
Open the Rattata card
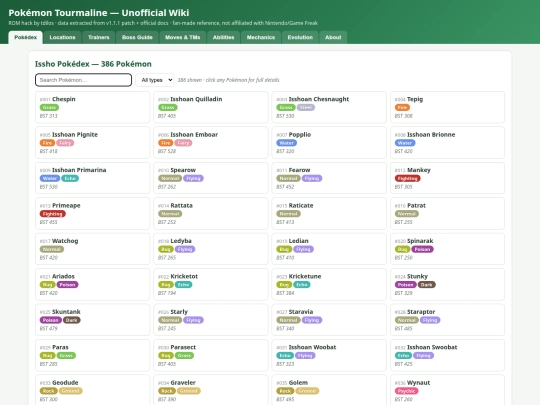[x=211, y=214]
